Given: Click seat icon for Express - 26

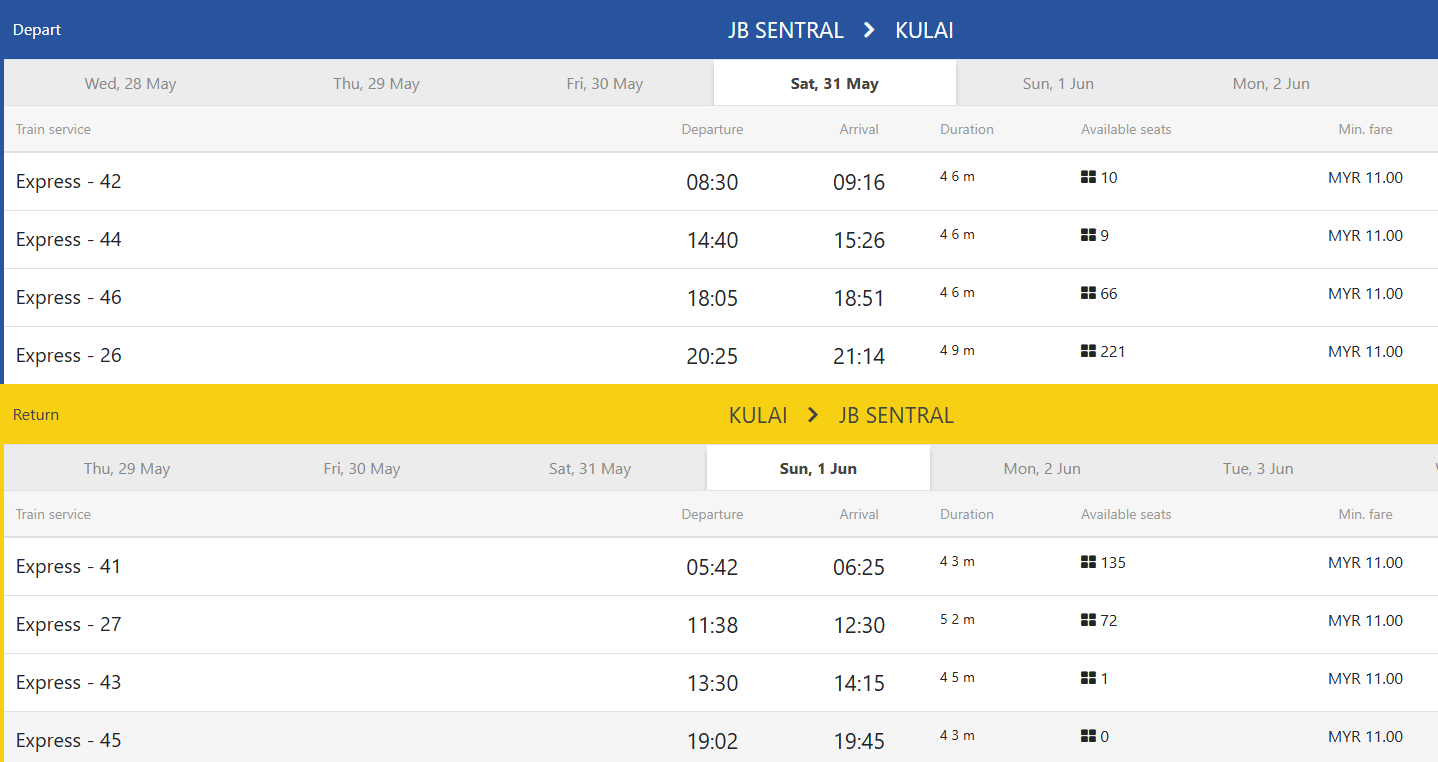Looking at the screenshot, I should pos(1089,352).
